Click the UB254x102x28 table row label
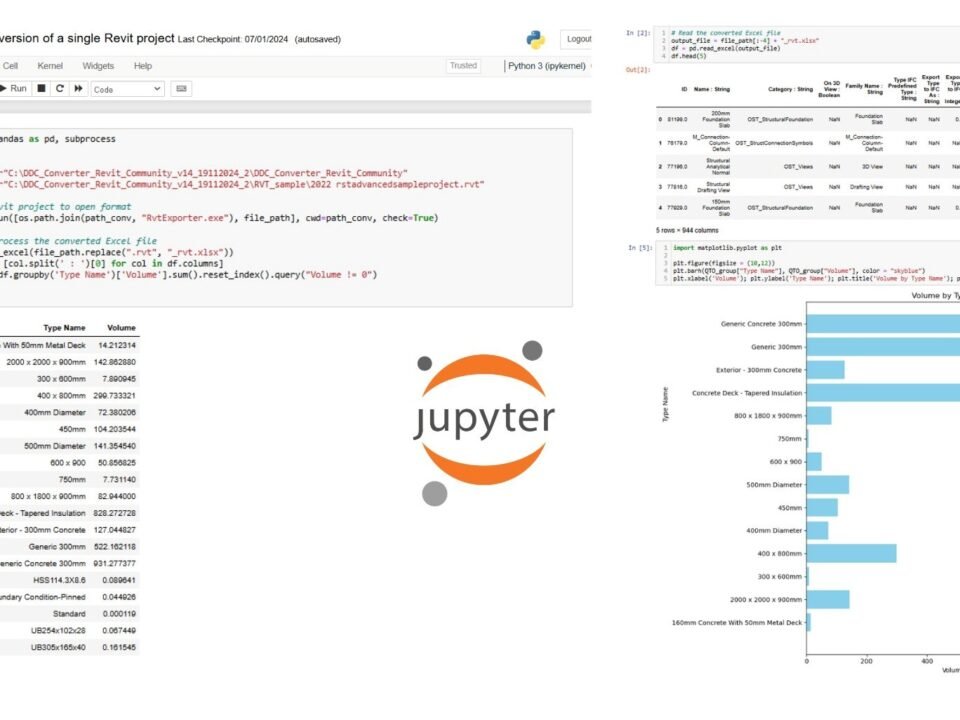960x720 pixels. point(58,631)
